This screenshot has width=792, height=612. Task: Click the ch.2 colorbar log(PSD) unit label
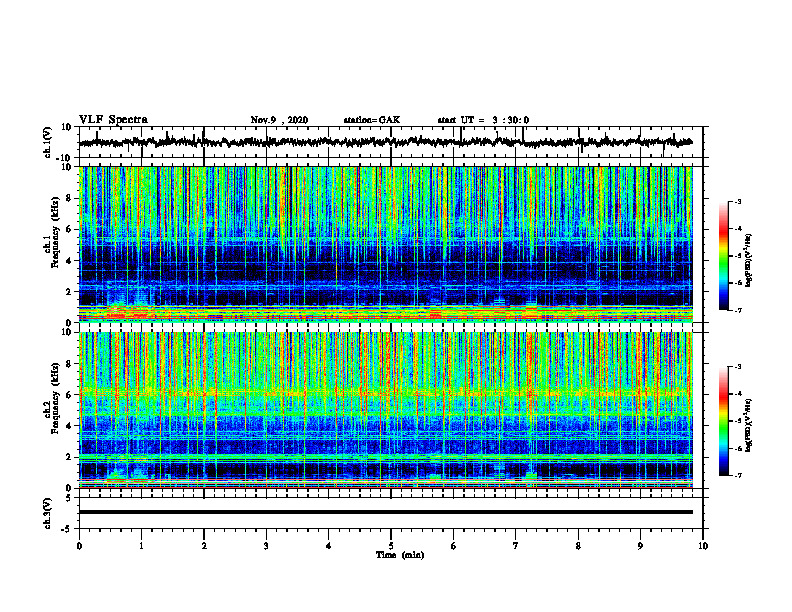(749, 425)
